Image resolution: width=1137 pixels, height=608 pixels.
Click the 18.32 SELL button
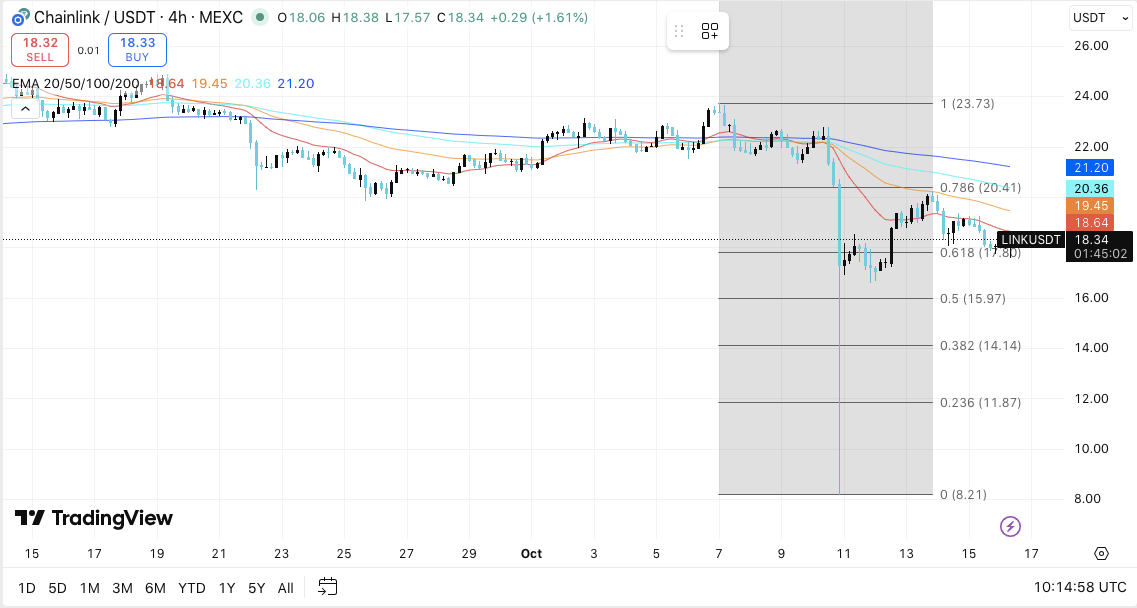tap(39, 50)
